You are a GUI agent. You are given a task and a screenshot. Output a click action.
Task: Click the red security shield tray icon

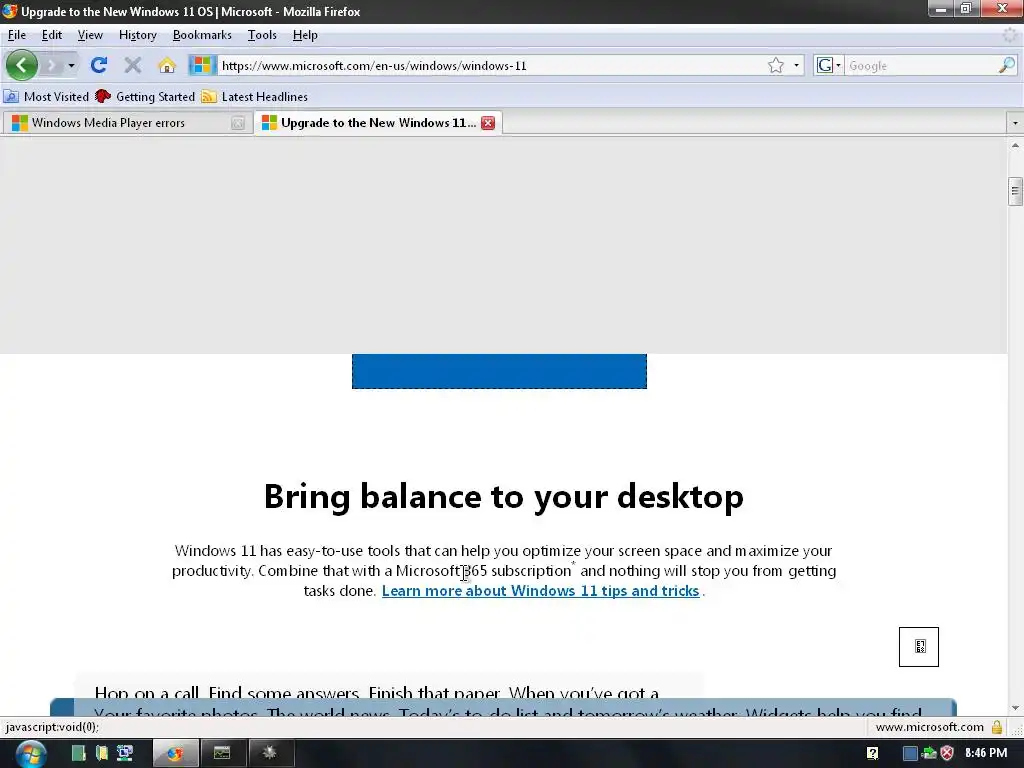tap(947, 754)
